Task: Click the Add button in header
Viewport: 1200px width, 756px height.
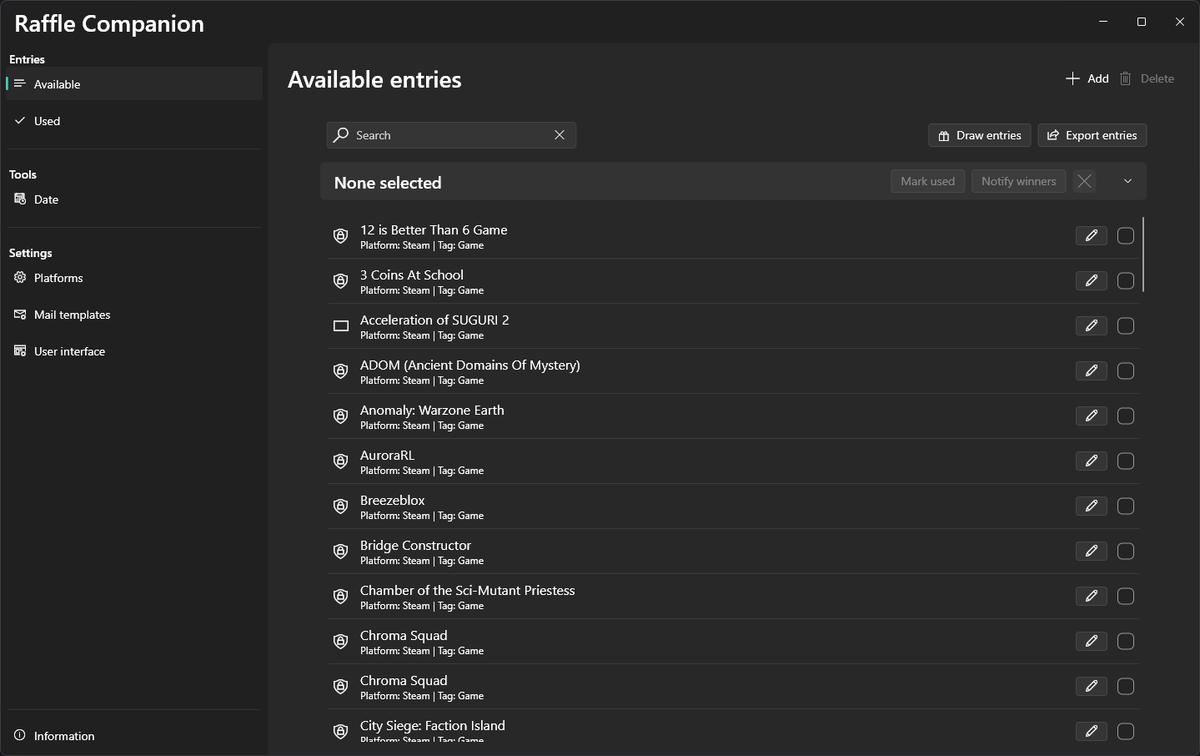Action: [1087, 79]
